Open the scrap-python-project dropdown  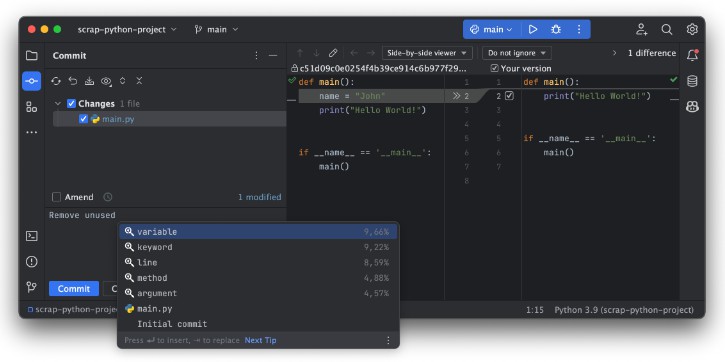pos(127,30)
